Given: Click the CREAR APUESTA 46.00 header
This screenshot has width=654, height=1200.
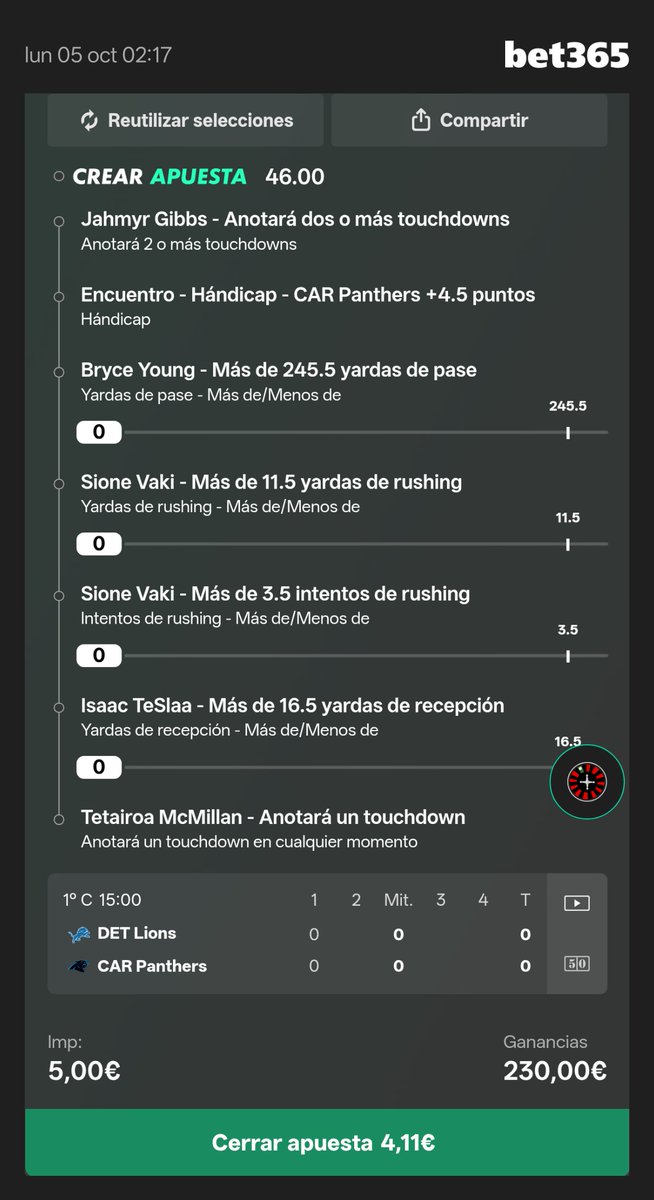Looking at the screenshot, I should [198, 177].
